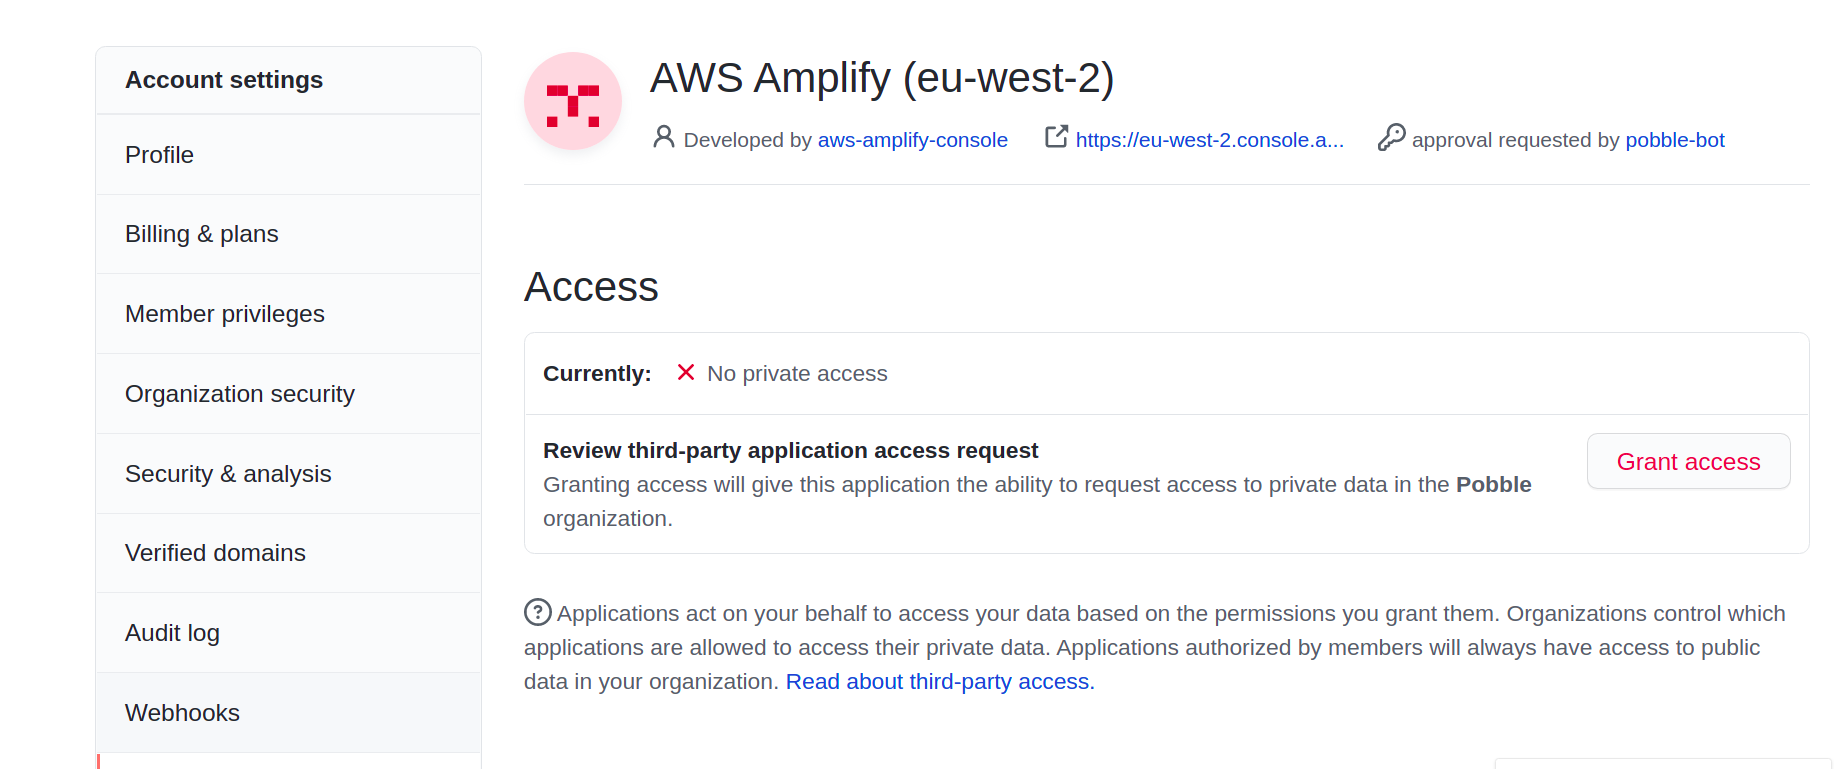The width and height of the screenshot is (1834, 769).
Task: Visit the eu-west-2 console URL link
Action: 1209,140
